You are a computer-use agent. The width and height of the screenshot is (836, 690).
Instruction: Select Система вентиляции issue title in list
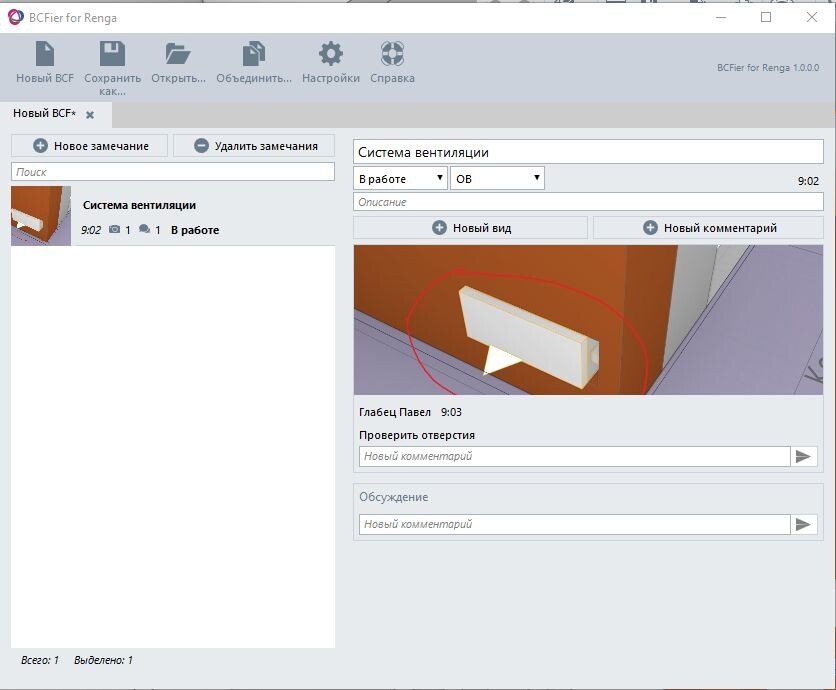(139, 205)
